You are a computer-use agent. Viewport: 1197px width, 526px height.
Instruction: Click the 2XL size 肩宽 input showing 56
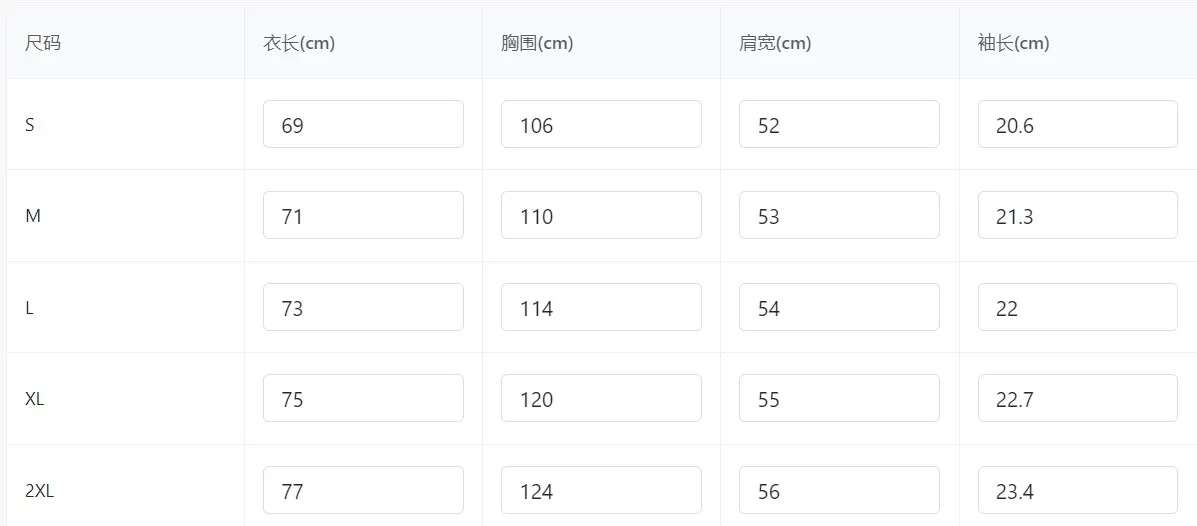(839, 491)
